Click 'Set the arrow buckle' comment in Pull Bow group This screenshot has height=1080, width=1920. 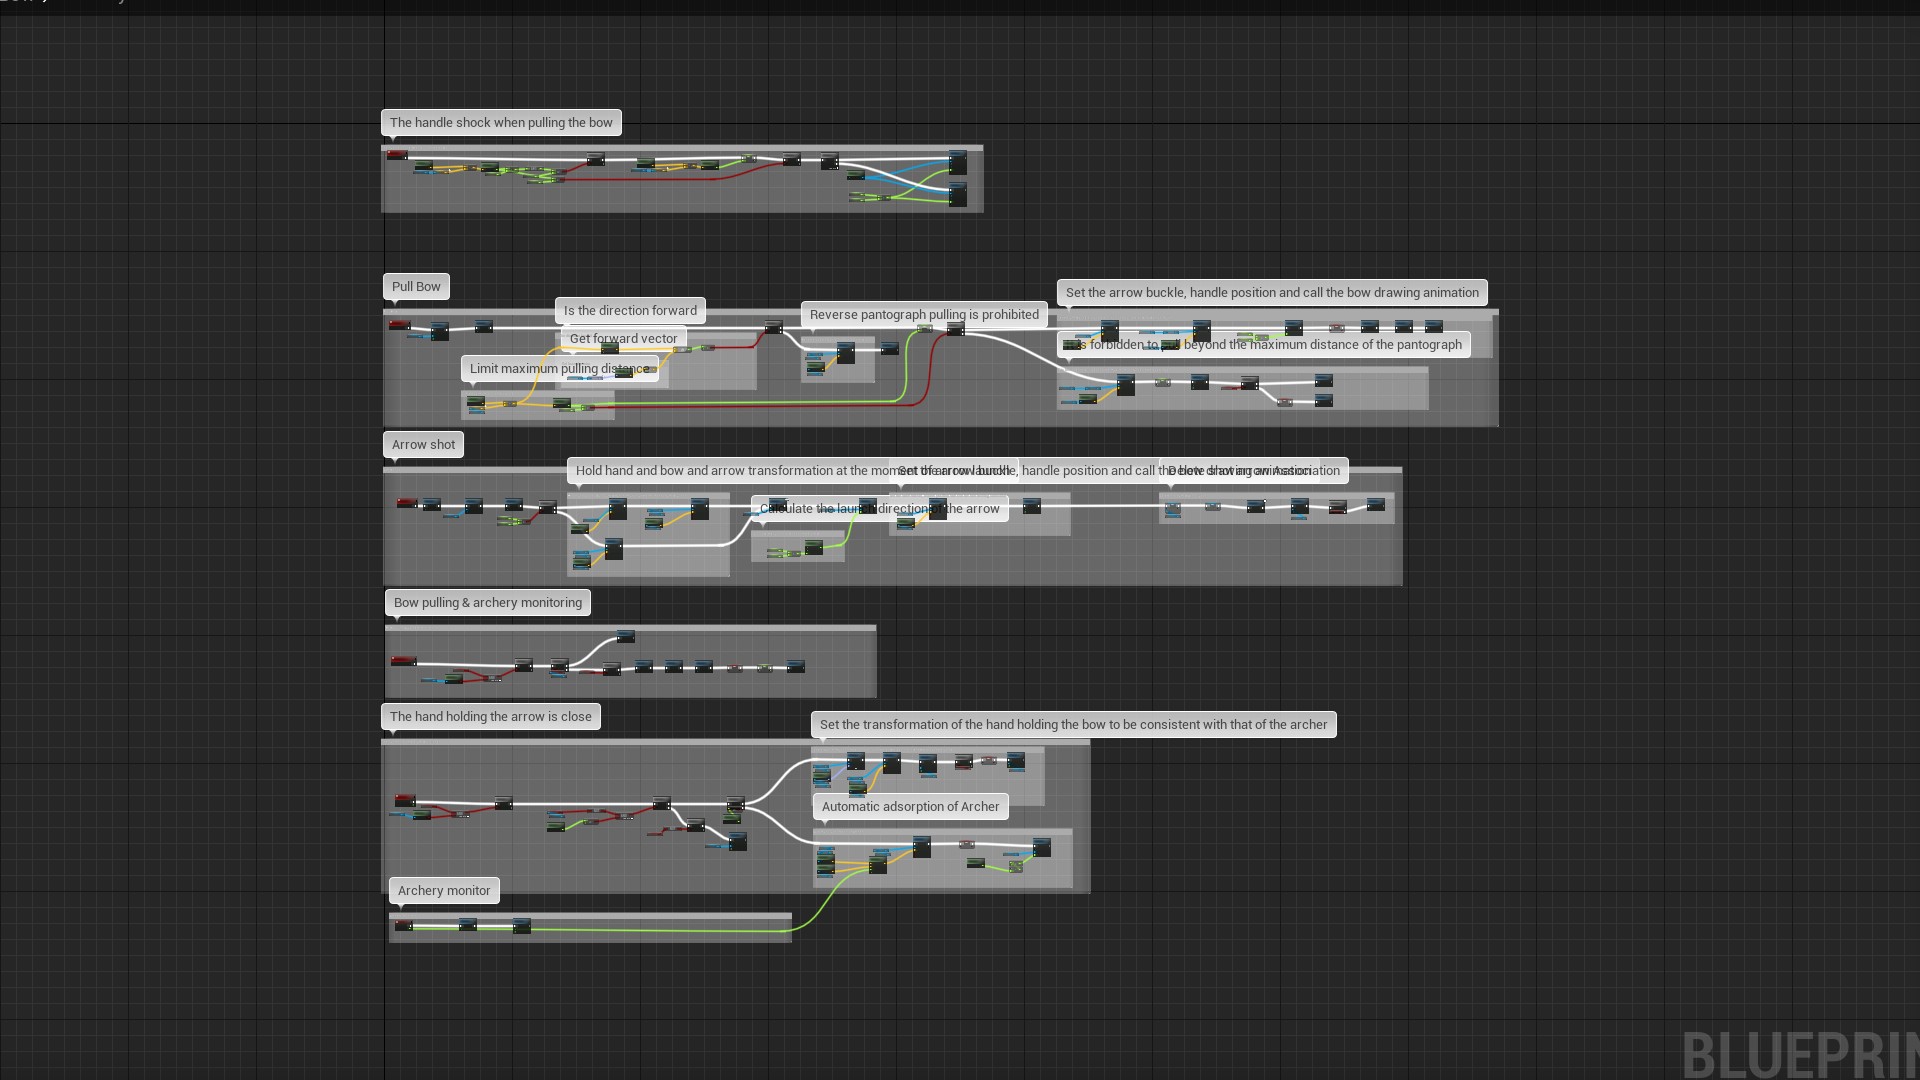coord(1271,293)
